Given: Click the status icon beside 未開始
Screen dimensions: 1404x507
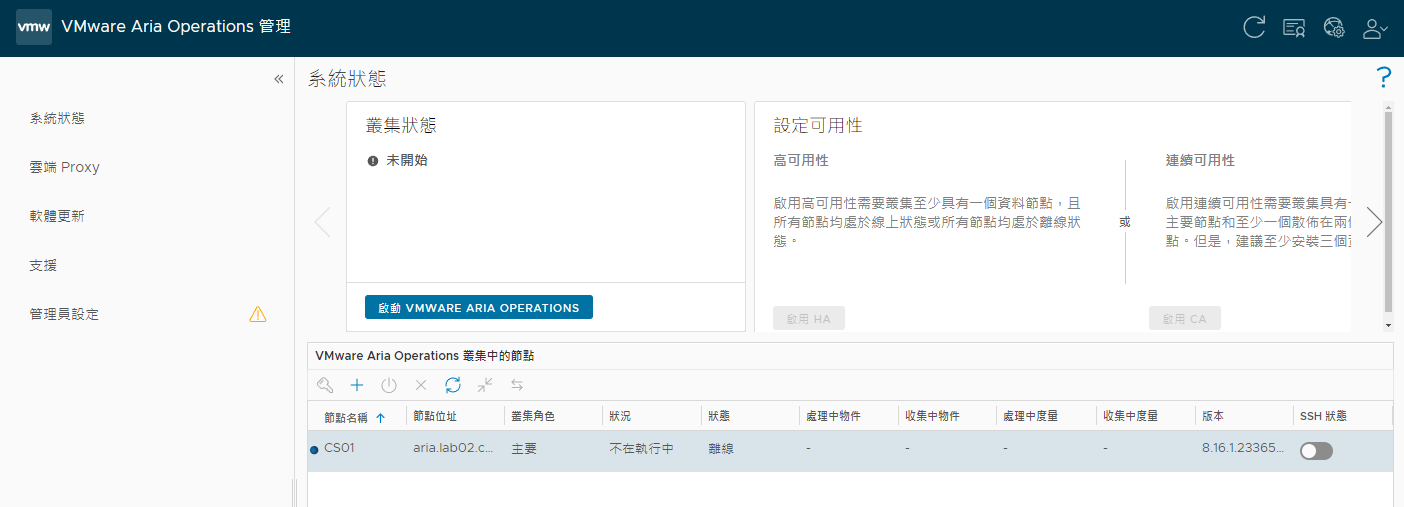Looking at the screenshot, I should coord(372,160).
